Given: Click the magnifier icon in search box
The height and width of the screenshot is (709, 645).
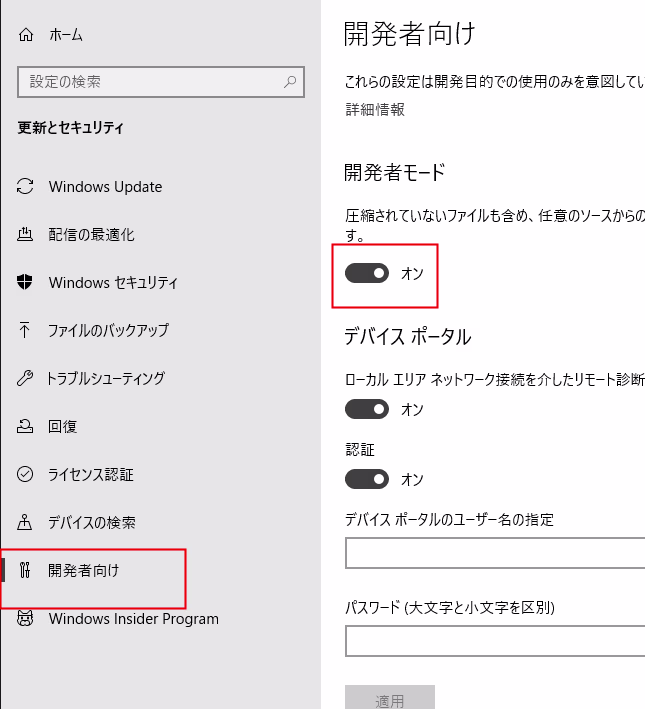Looking at the screenshot, I should click(290, 82).
